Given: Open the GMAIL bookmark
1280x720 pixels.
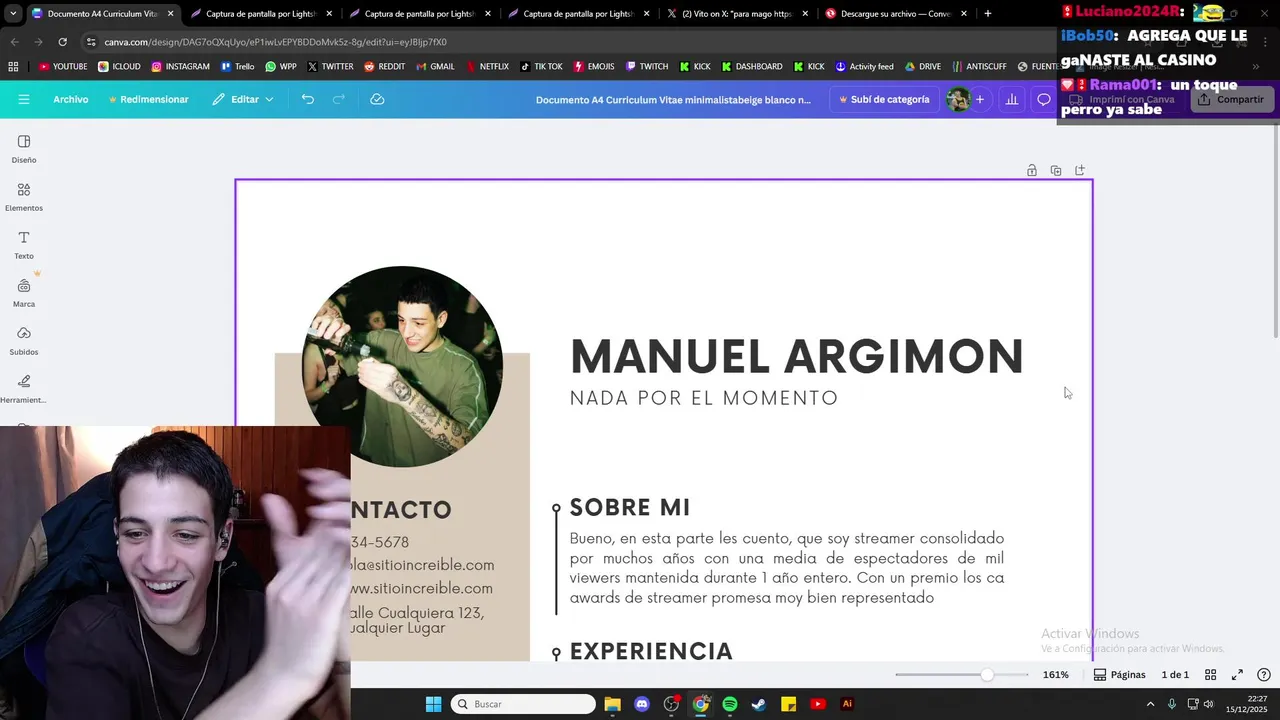Looking at the screenshot, I should point(435,66).
